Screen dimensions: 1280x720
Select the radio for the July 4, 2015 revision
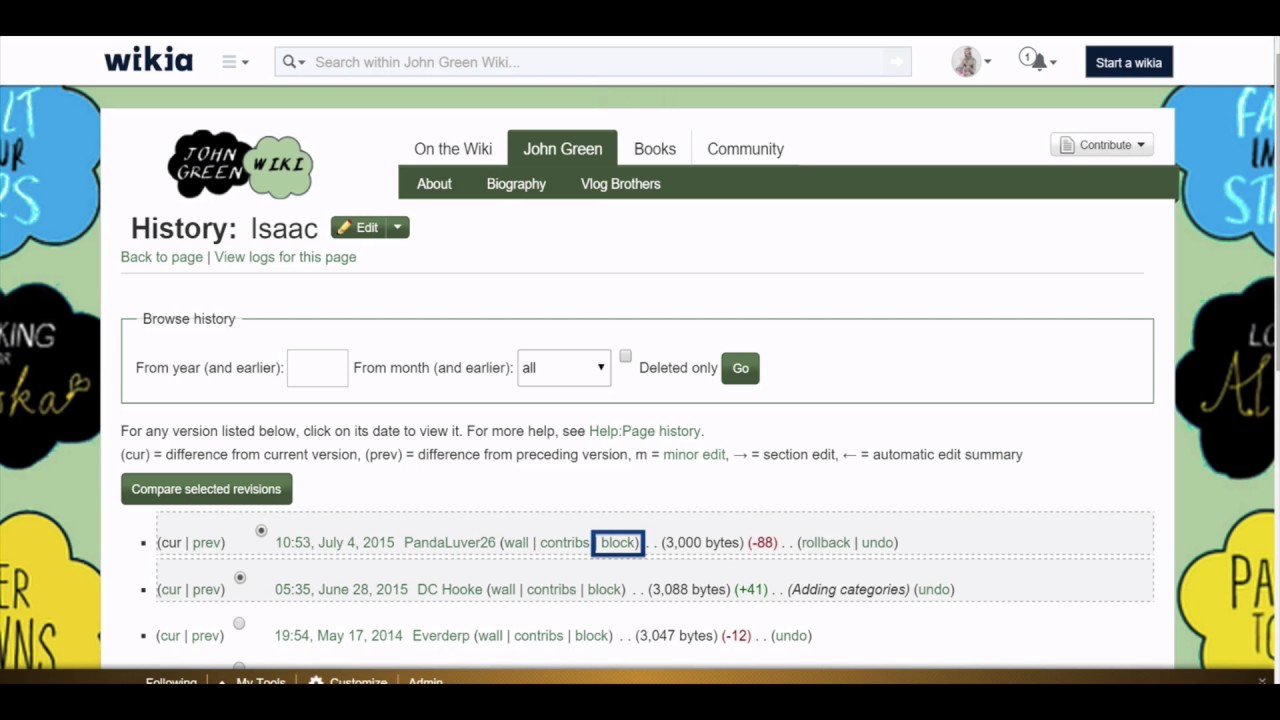point(261,531)
